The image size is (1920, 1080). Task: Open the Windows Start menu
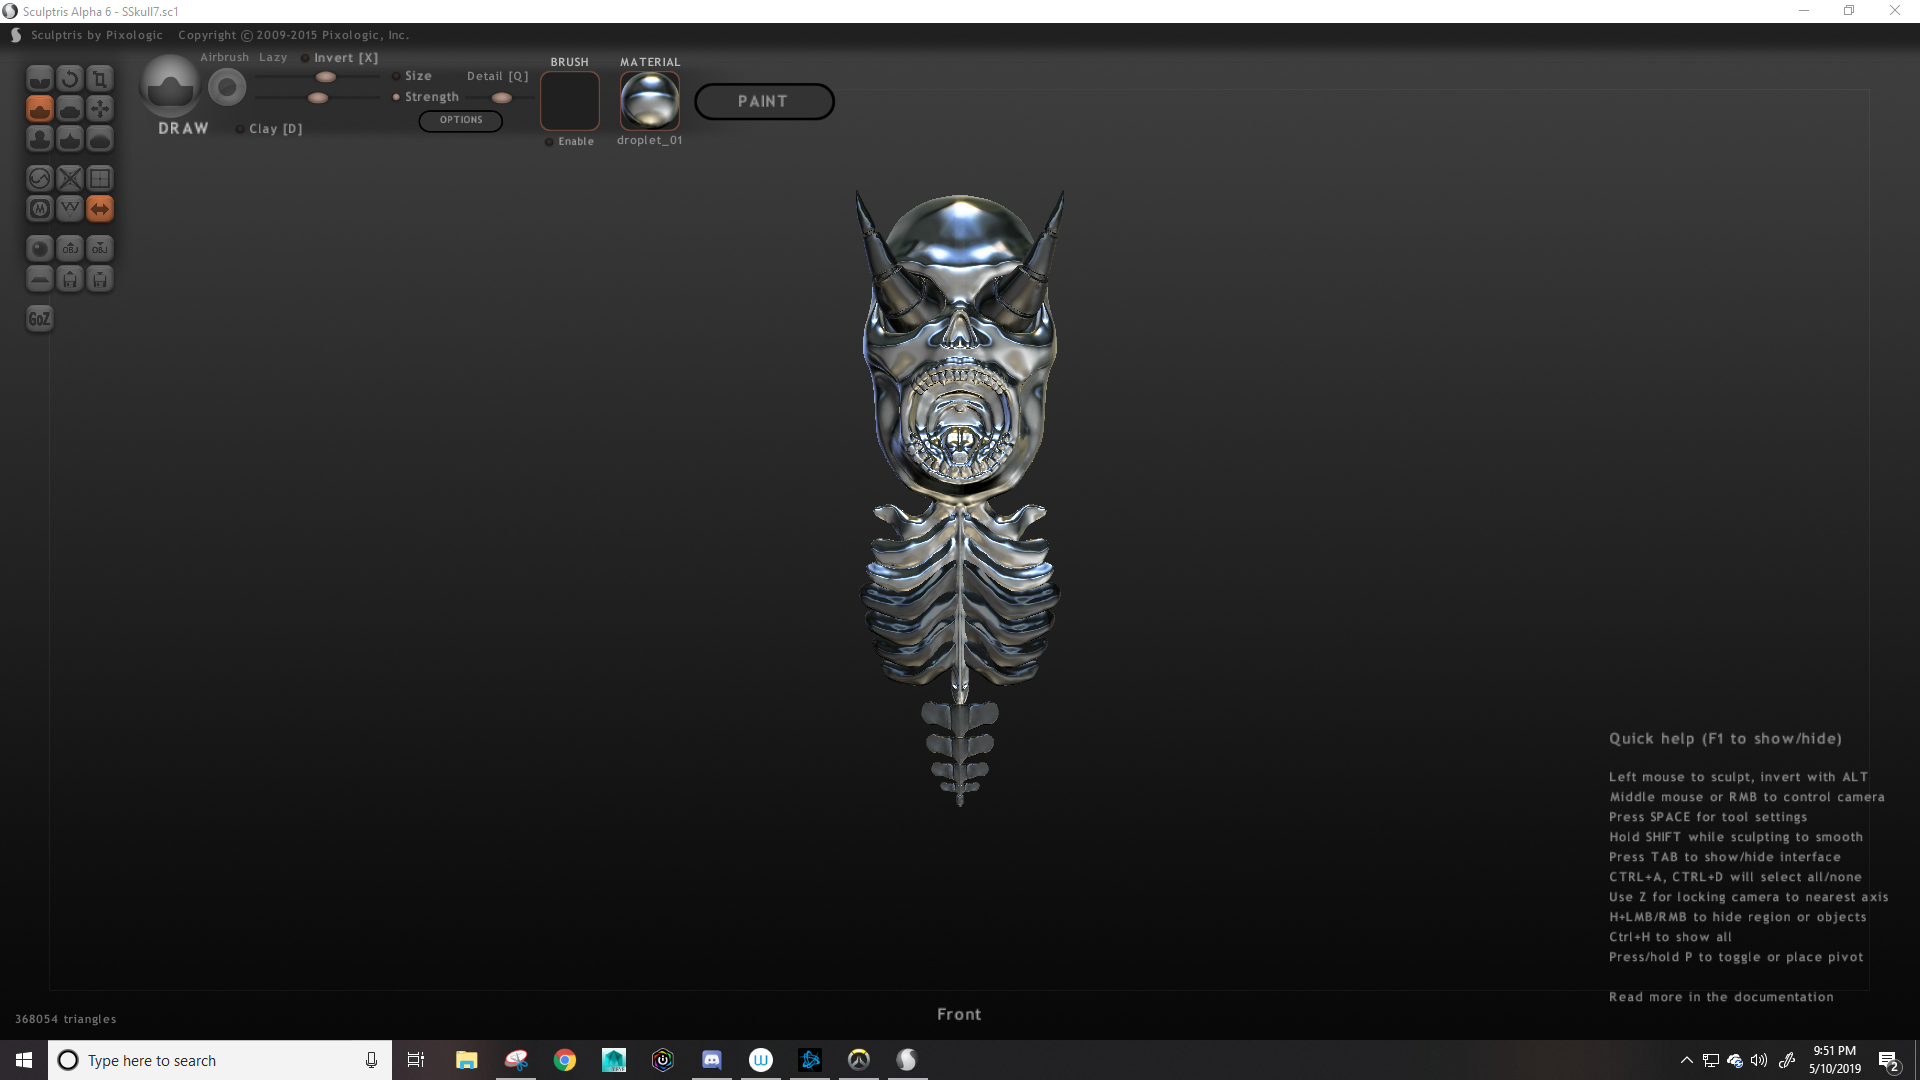[x=24, y=1060]
